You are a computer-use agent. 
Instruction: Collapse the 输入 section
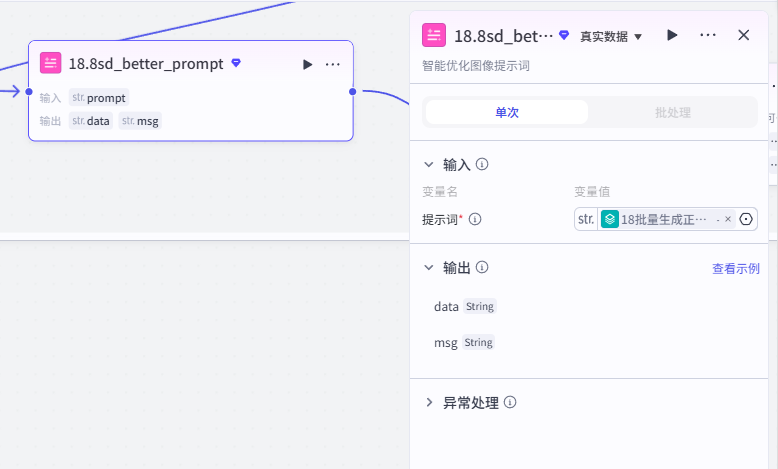click(429, 164)
